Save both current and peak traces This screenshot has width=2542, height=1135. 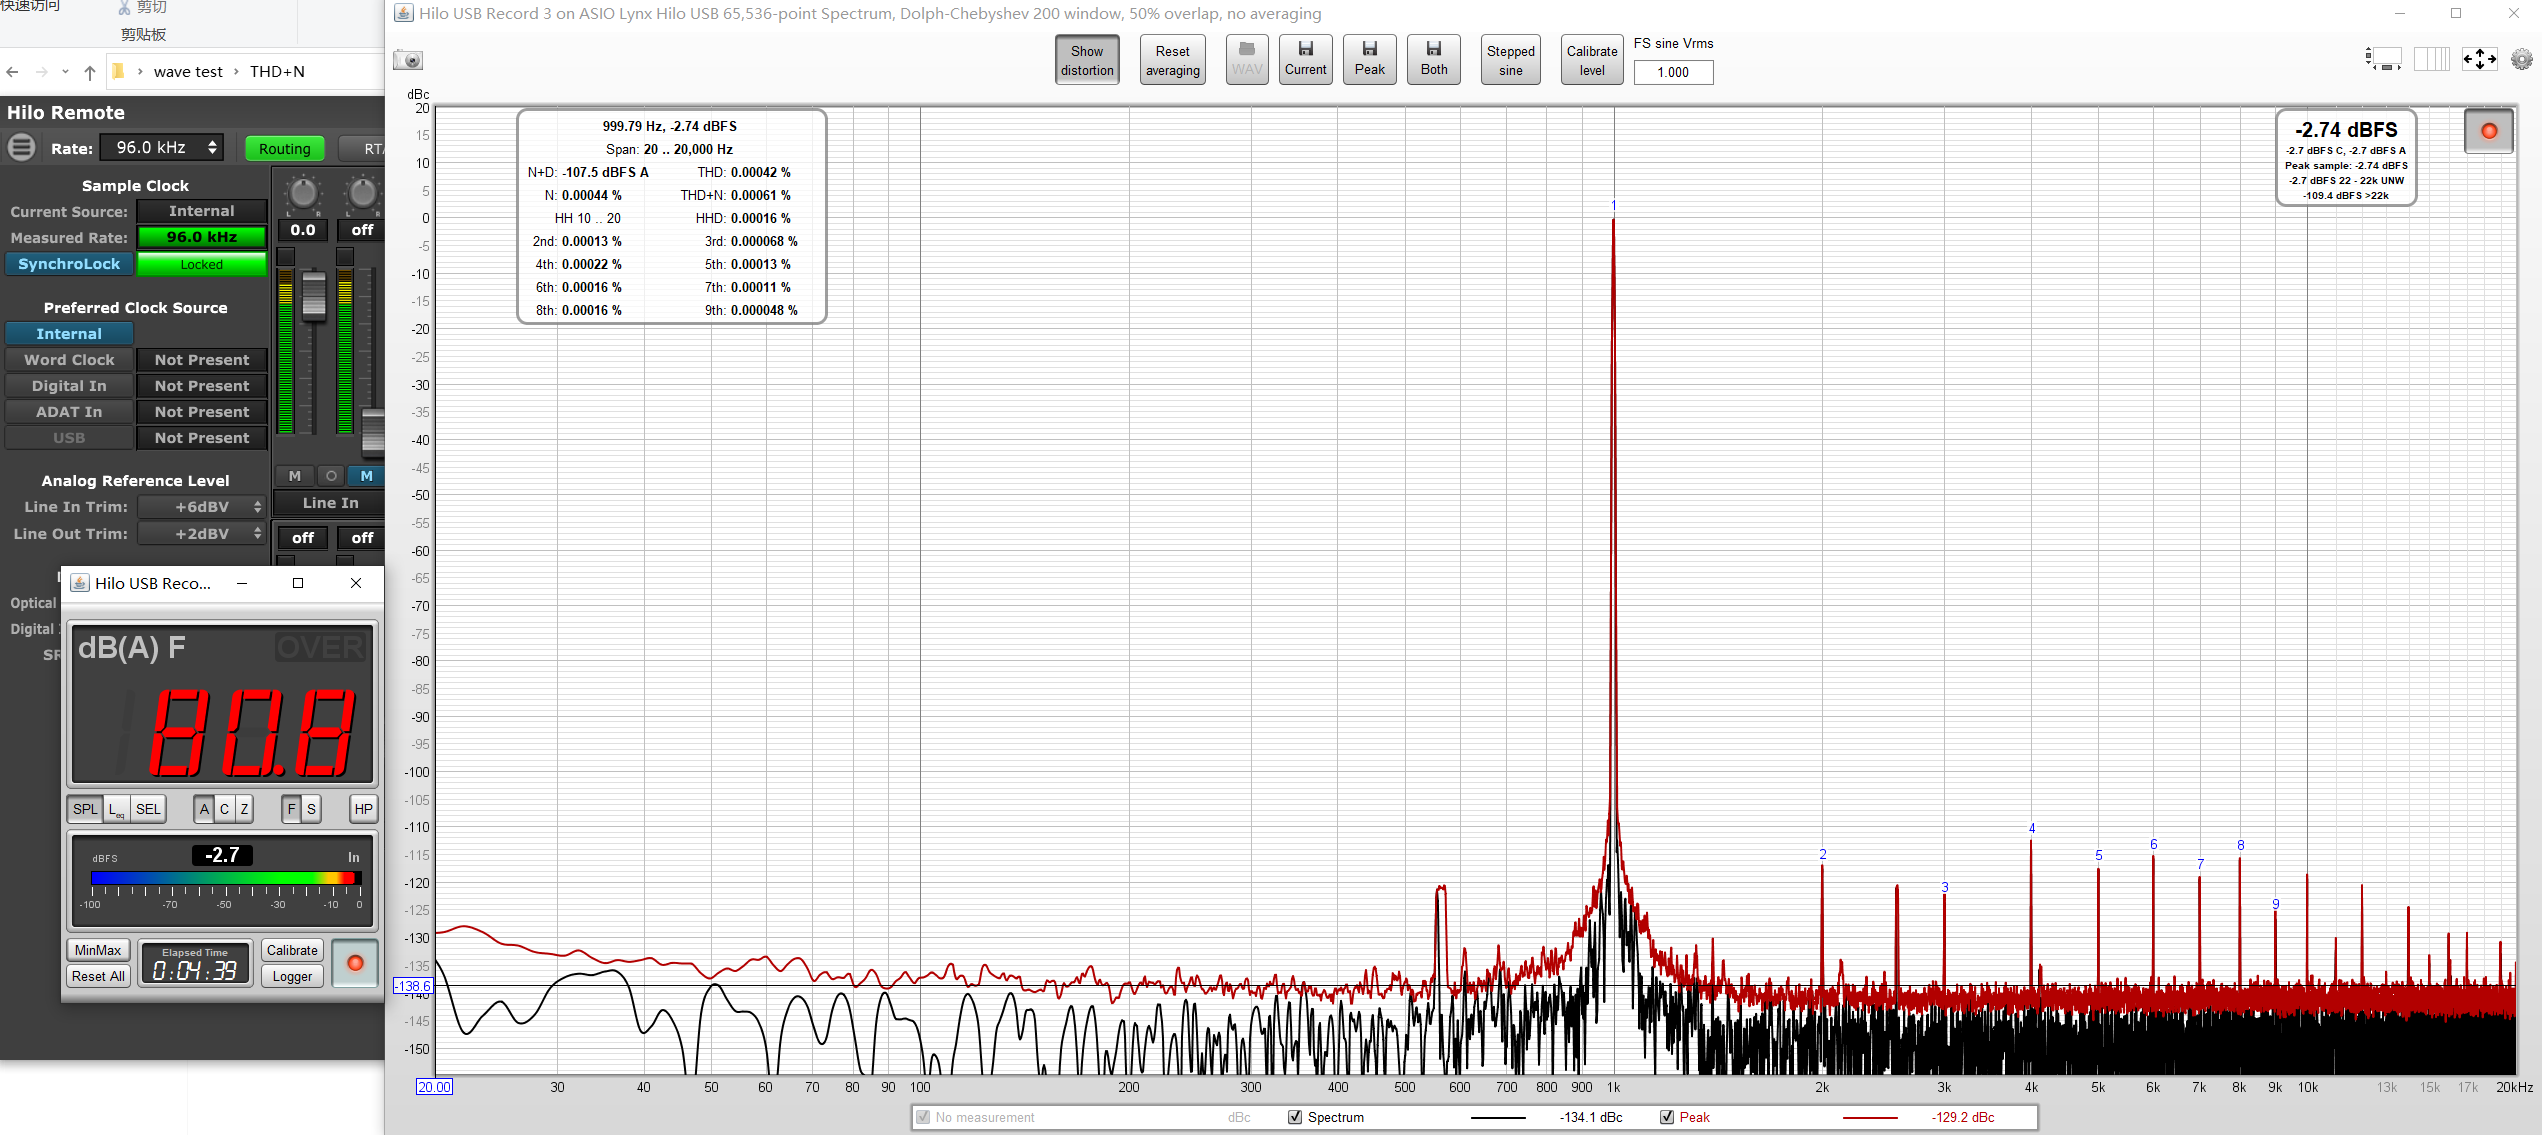pos(1433,60)
